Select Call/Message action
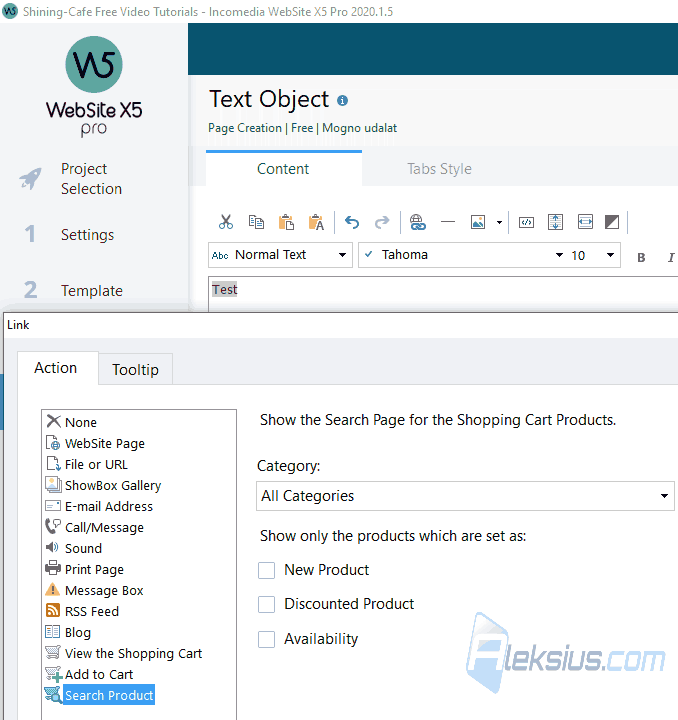Viewport: 678px width, 720px height. tap(95, 527)
